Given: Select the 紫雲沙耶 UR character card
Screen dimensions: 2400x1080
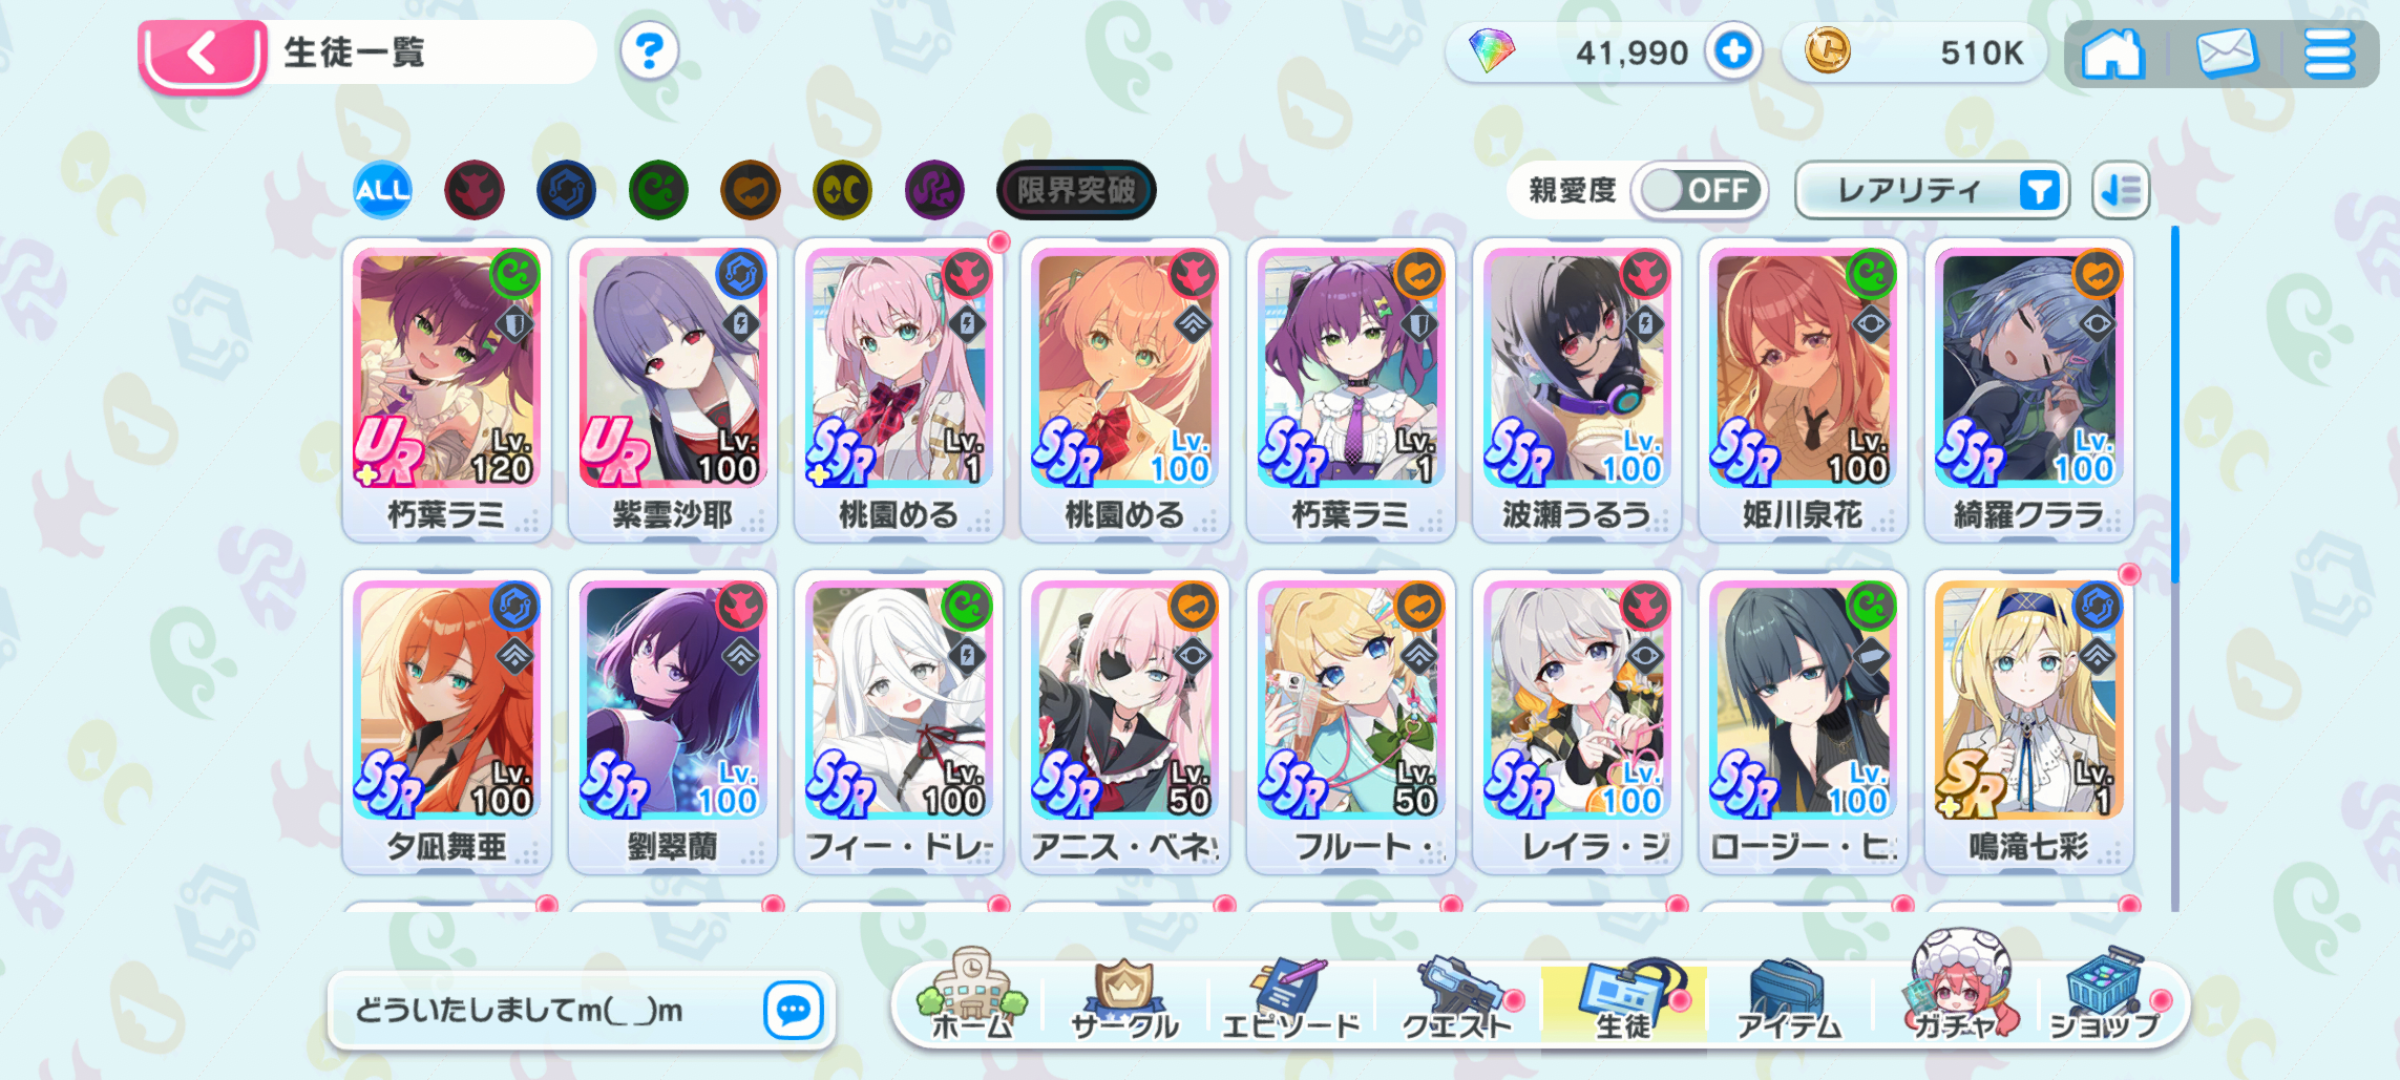Looking at the screenshot, I should (x=673, y=390).
